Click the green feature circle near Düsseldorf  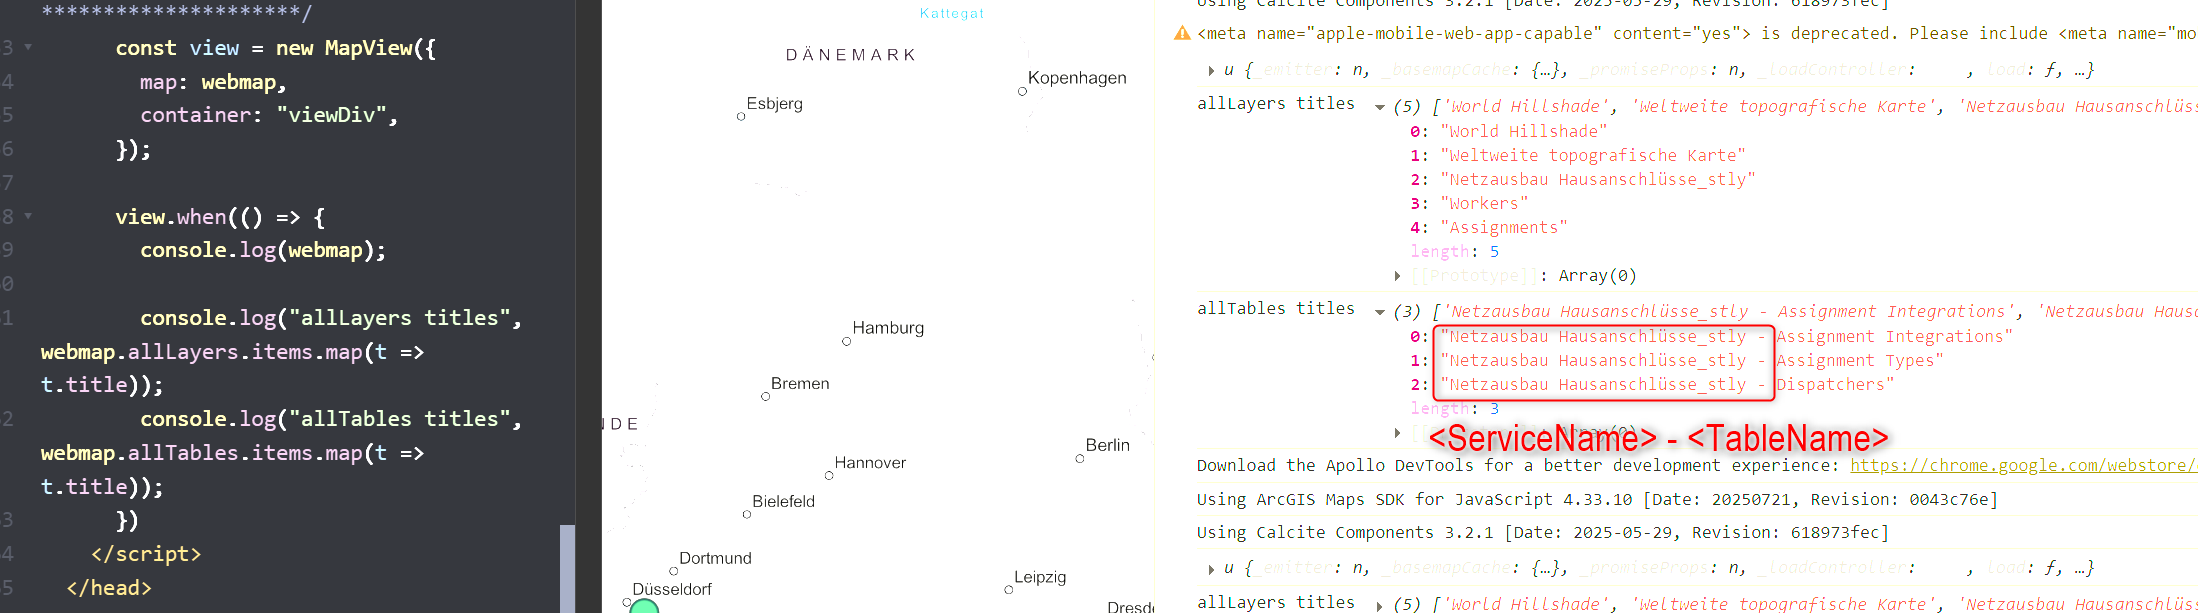point(644,606)
